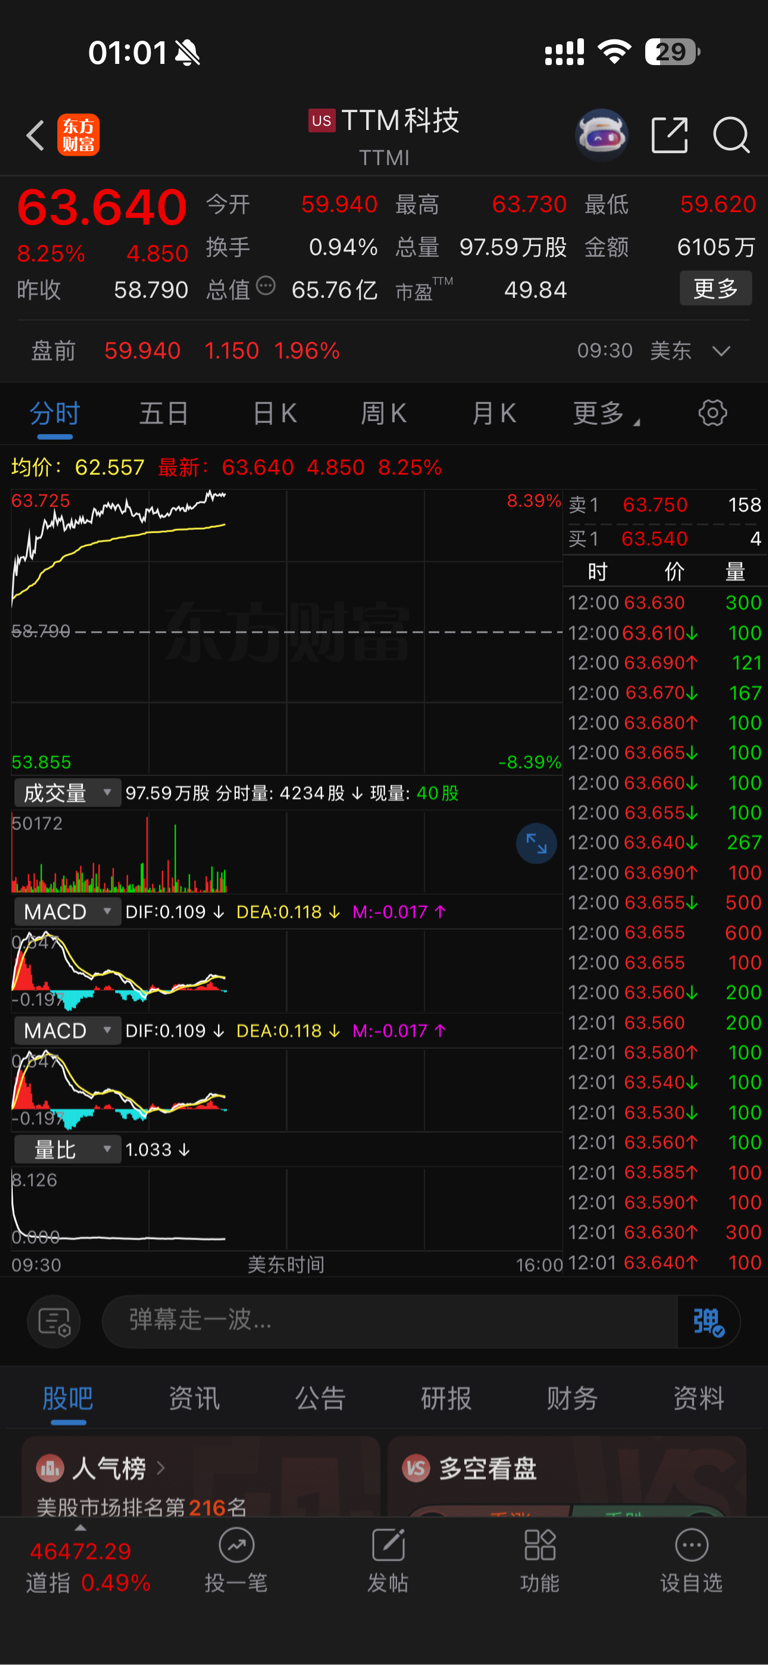Open the second MACD indicator dropdown
Image resolution: width=768 pixels, height=1665 pixels.
pos(67,1031)
